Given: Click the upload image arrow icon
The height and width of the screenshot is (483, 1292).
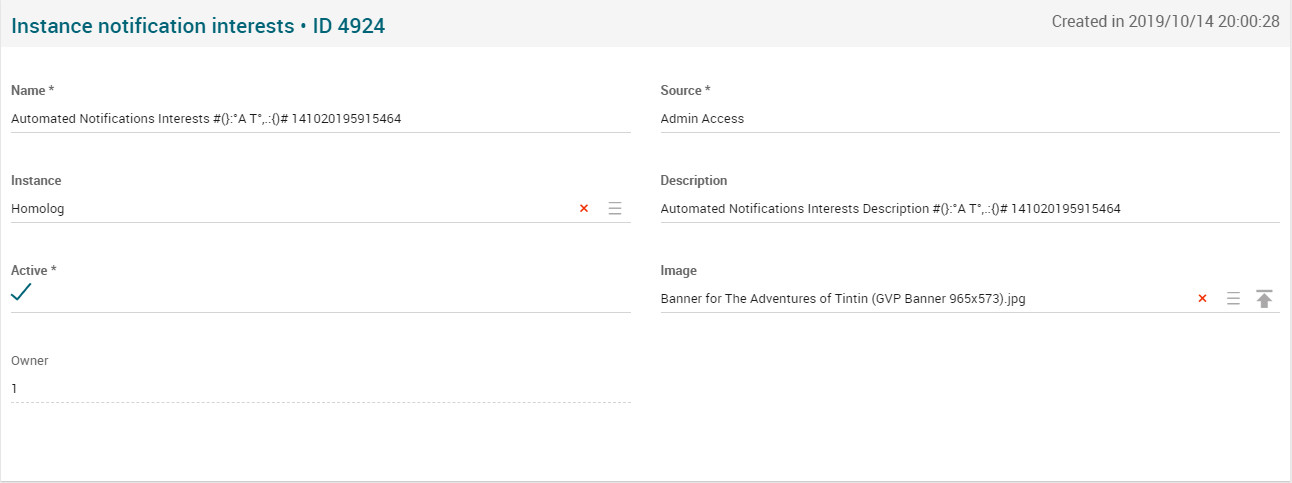Looking at the screenshot, I should point(1264,299).
